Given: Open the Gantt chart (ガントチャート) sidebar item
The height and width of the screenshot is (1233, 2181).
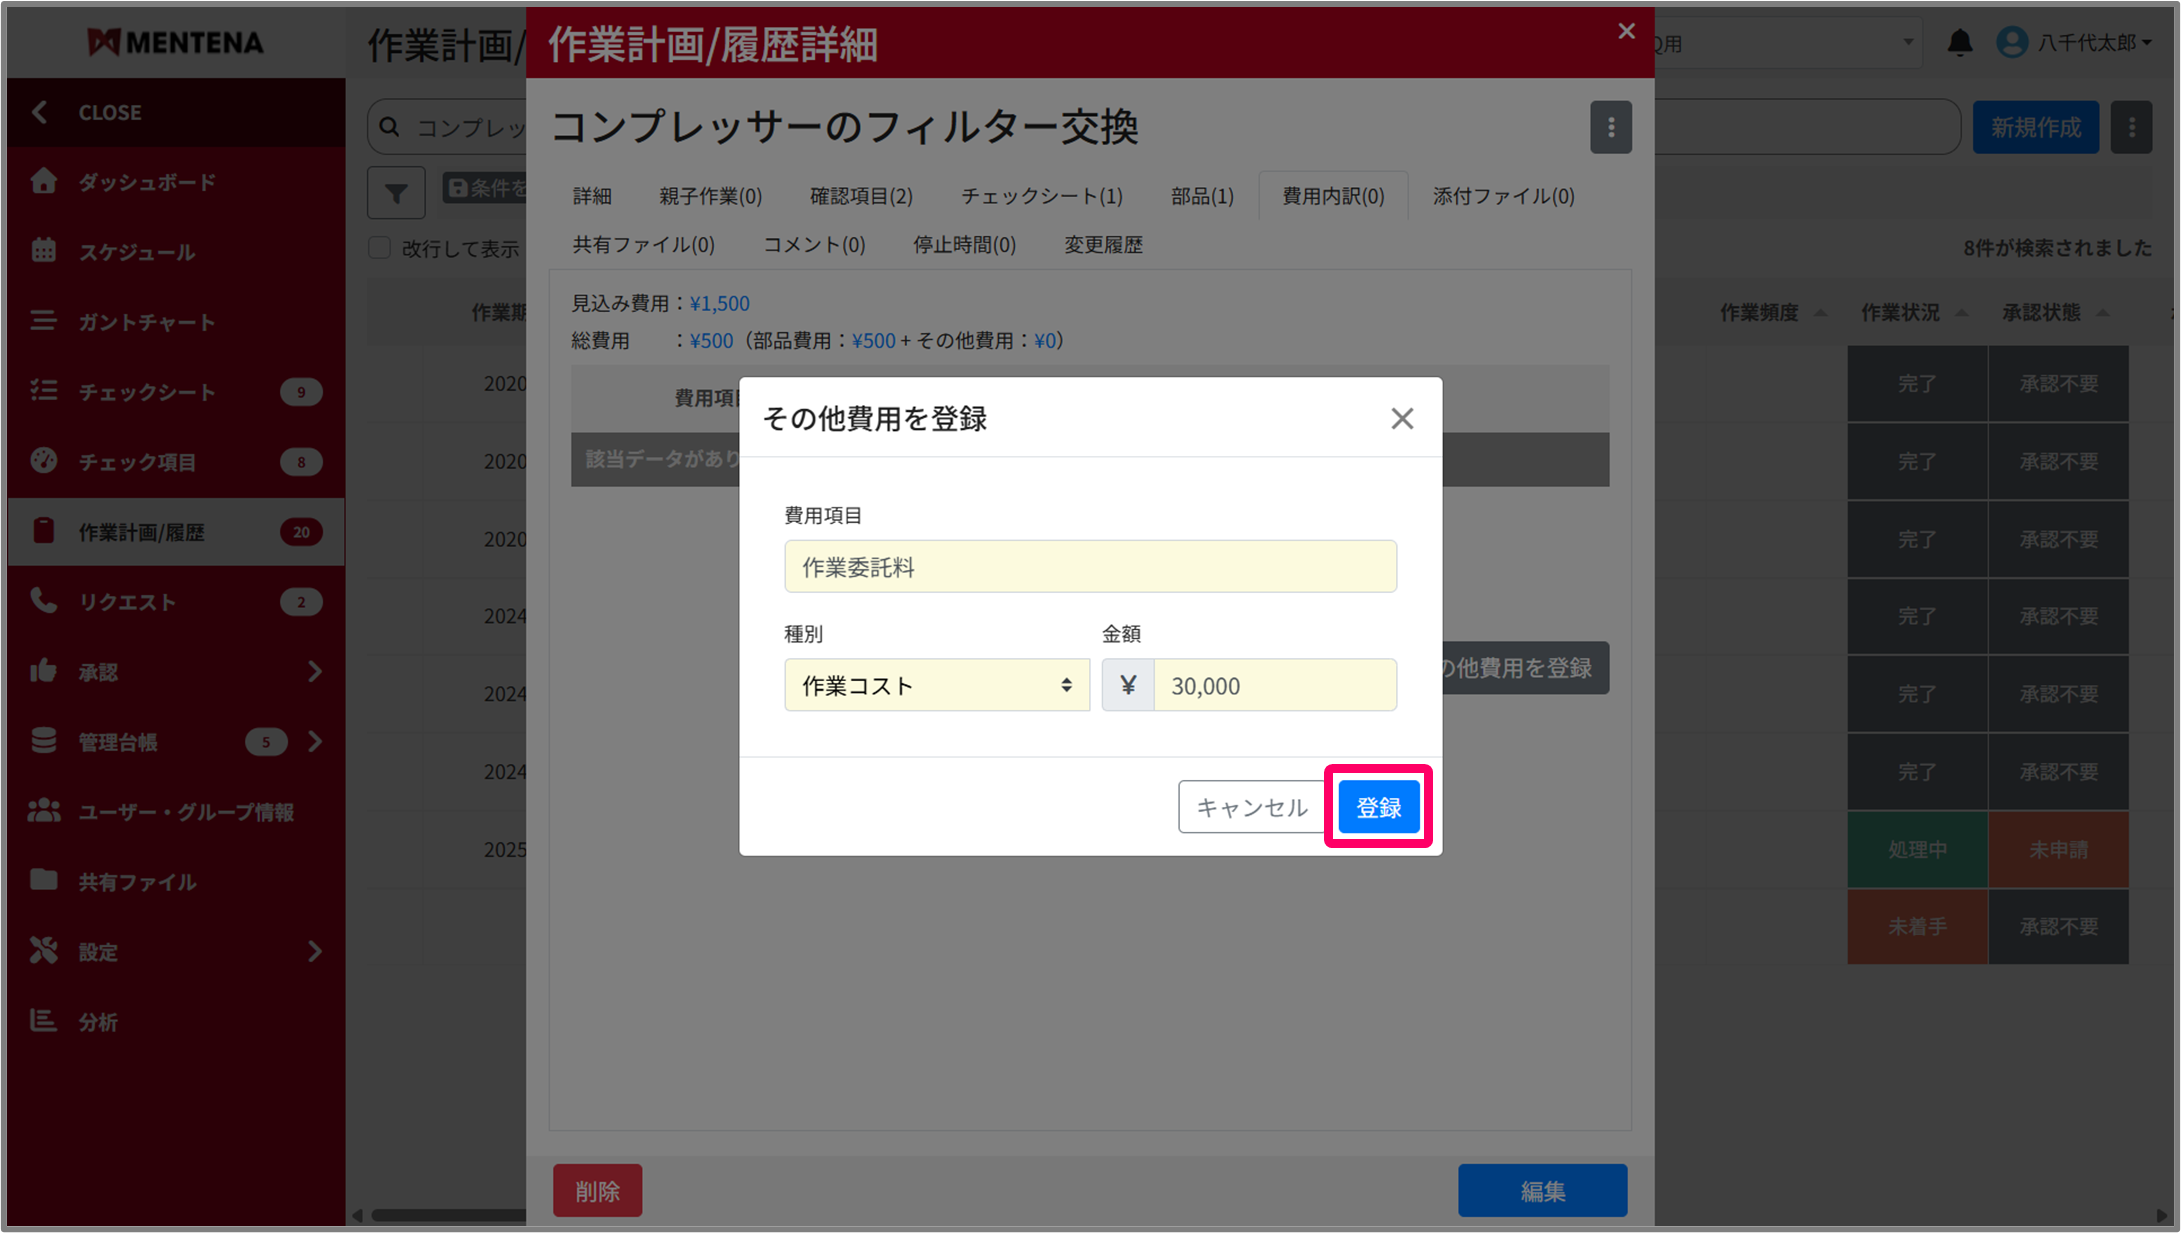Looking at the screenshot, I should pyautogui.click(x=146, y=322).
